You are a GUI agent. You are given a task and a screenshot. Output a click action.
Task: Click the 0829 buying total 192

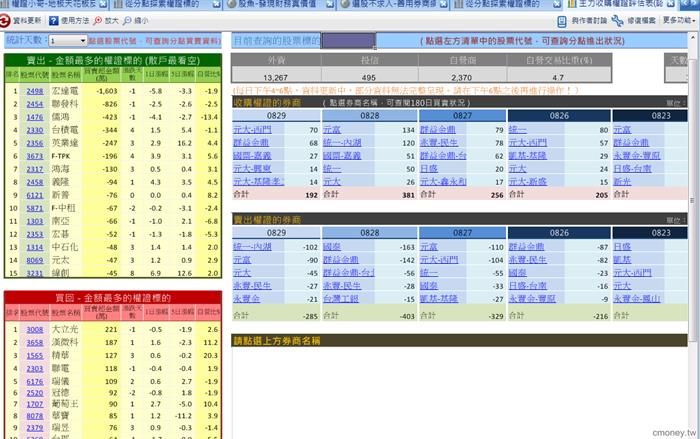tap(312, 195)
